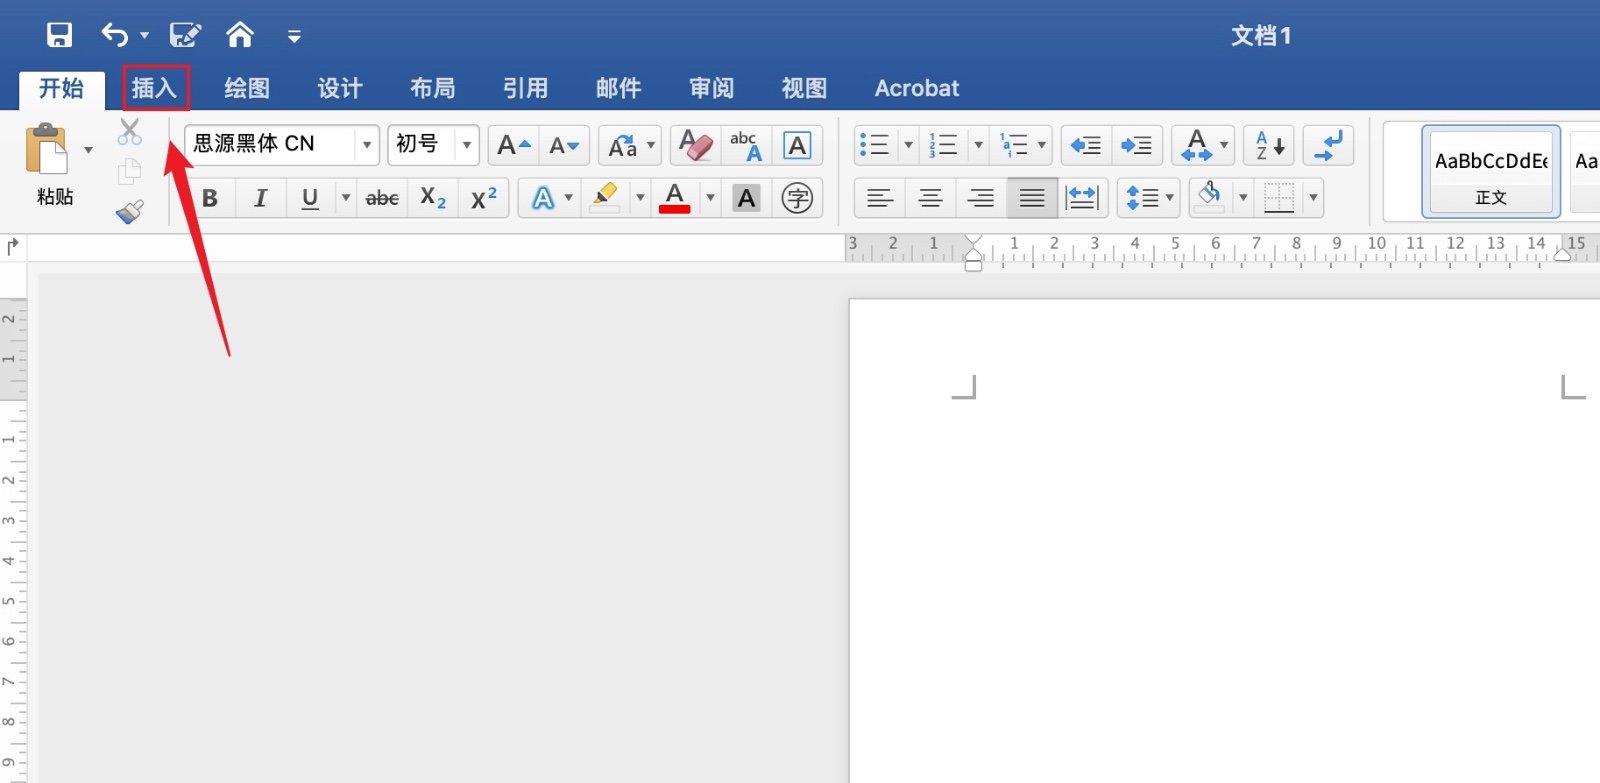
Task: Toggle Italic formatting
Action: [x=260, y=198]
